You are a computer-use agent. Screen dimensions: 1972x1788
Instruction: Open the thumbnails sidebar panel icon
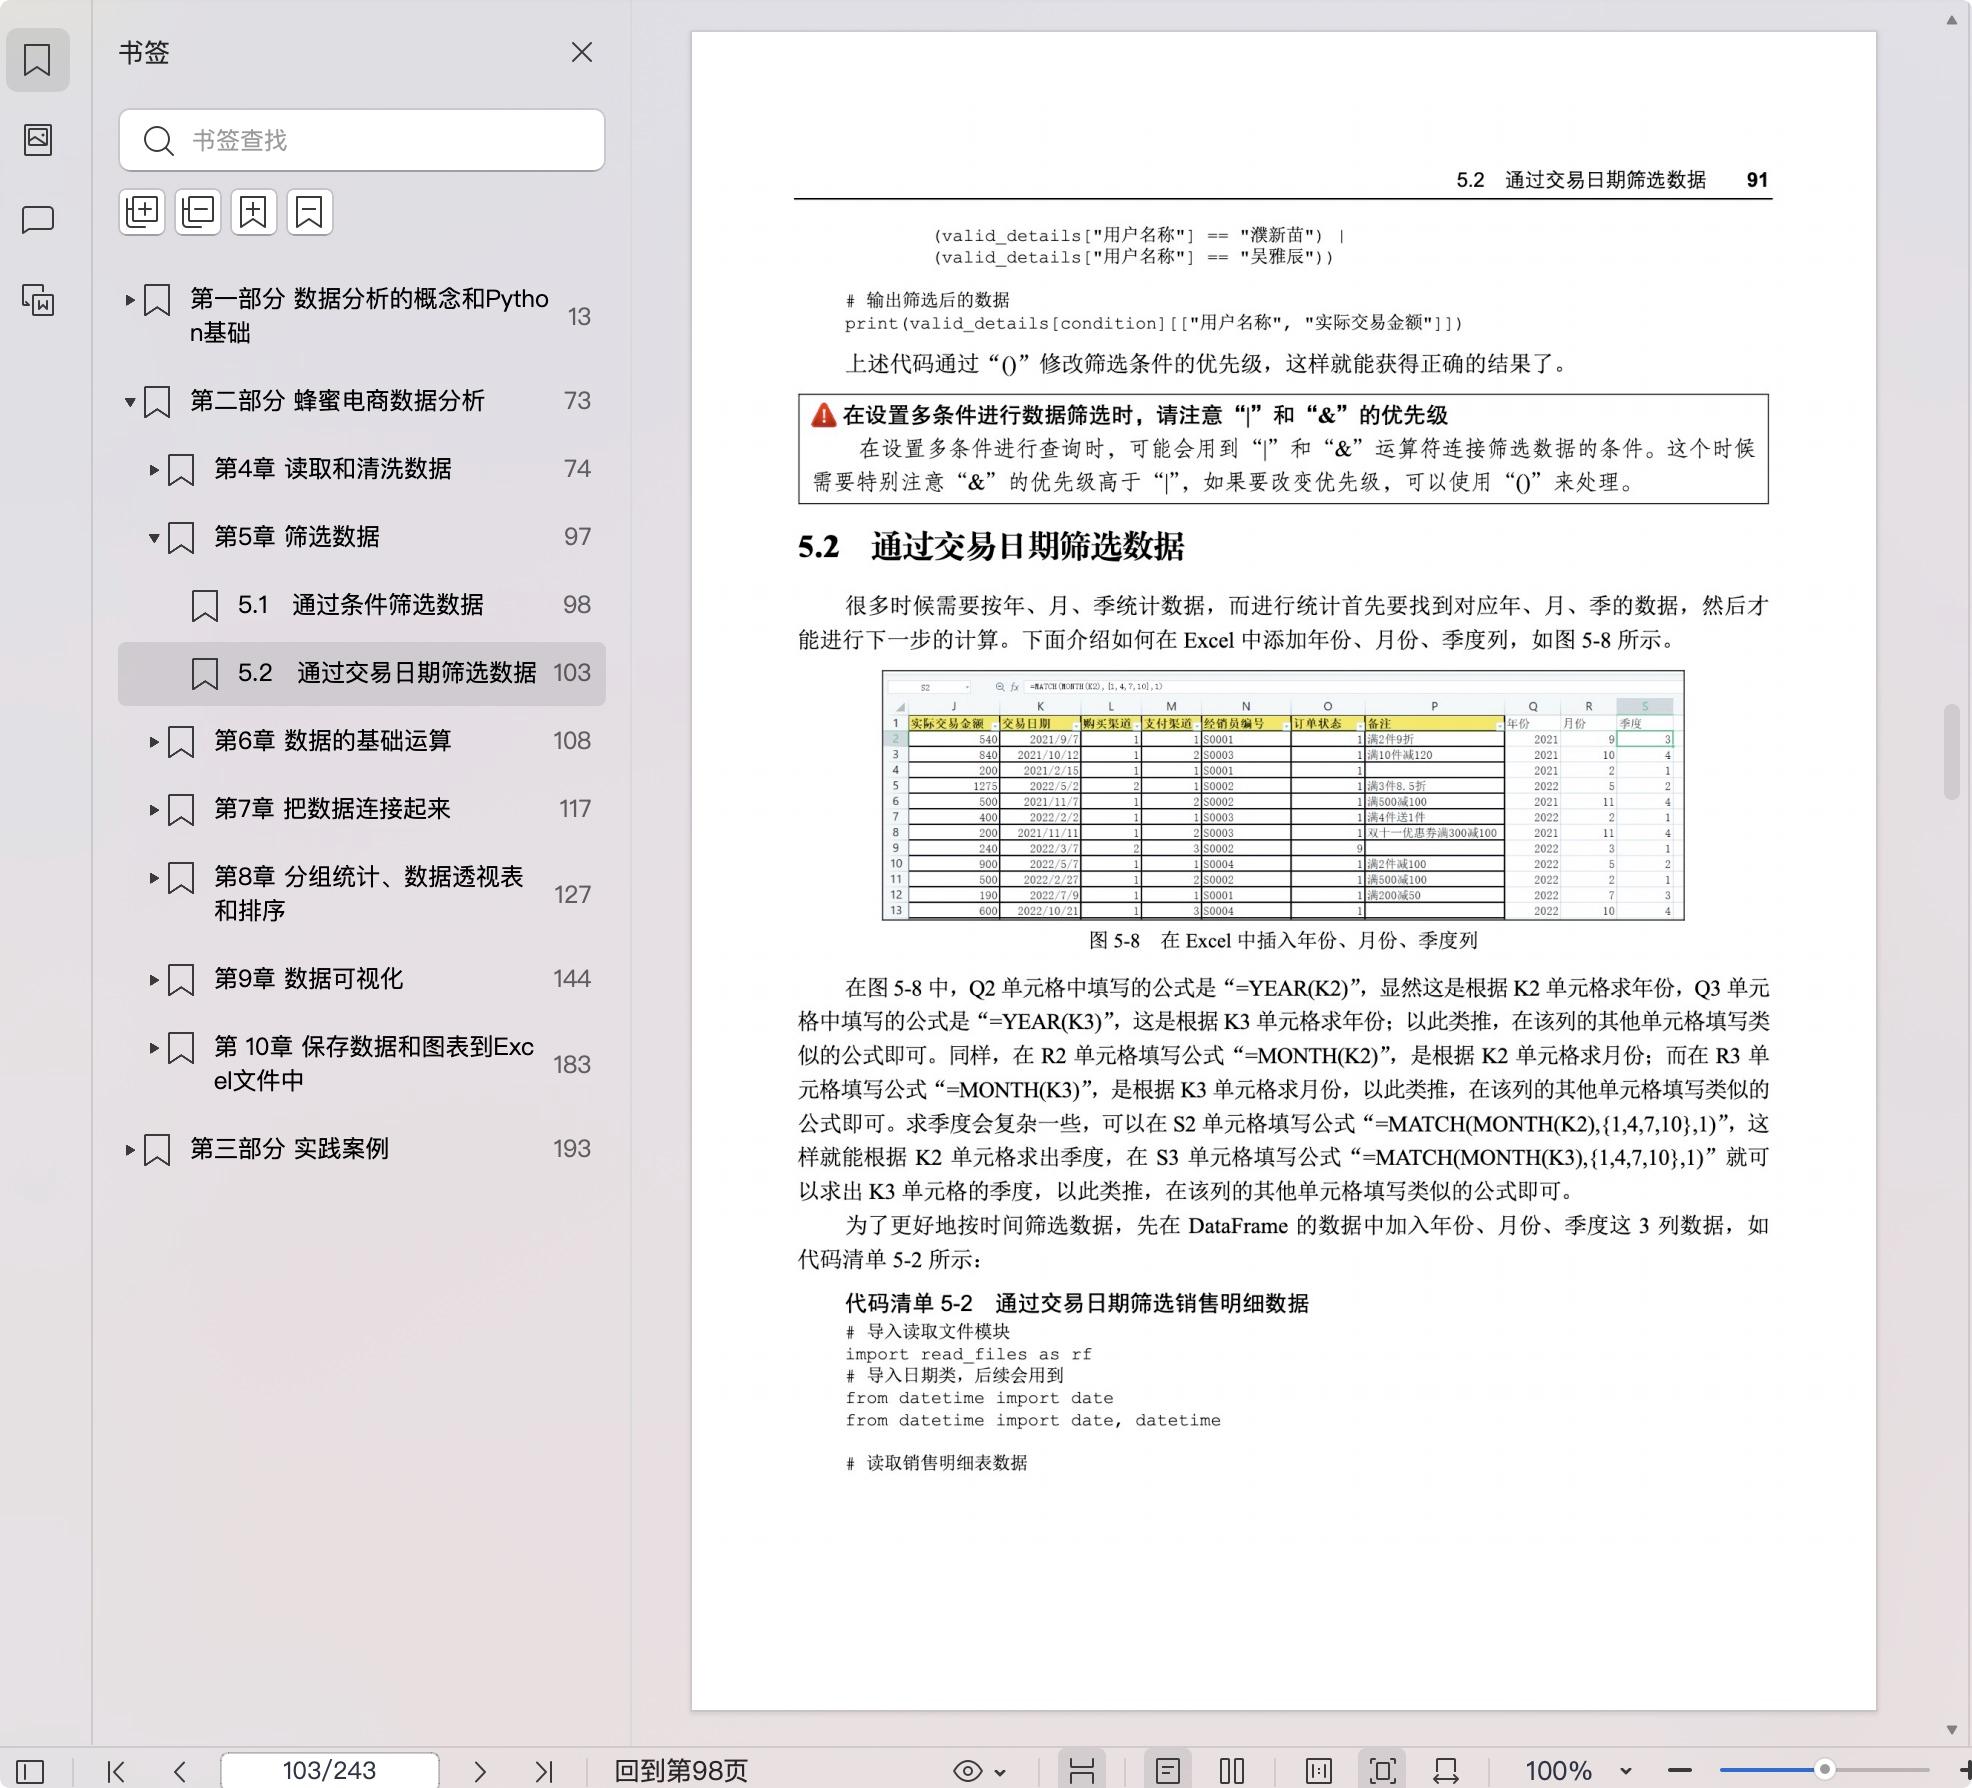coord(38,139)
